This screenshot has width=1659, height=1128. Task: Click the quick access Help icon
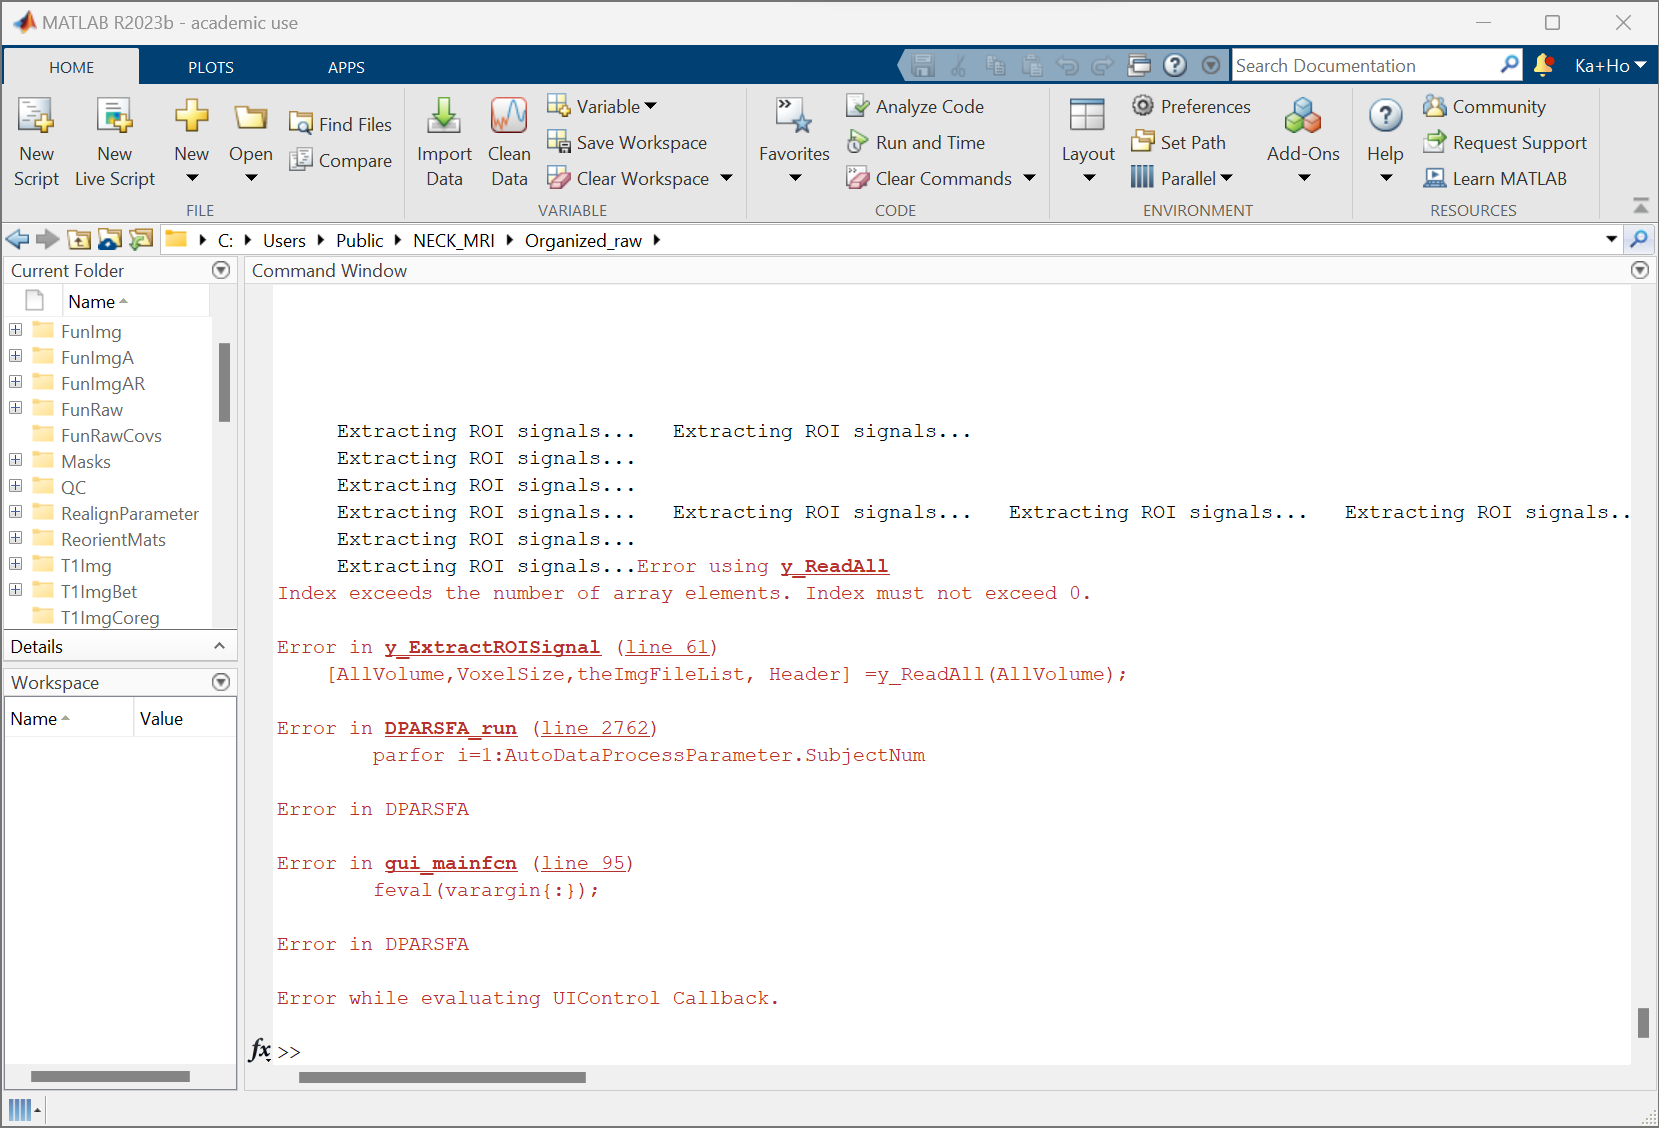[1175, 65]
